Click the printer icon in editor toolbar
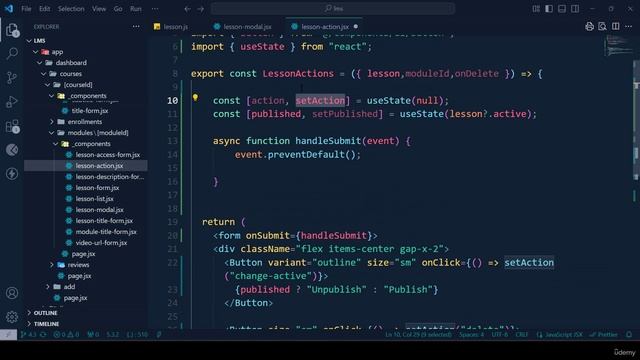Image resolution: width=640 pixels, height=360 pixels. [589, 27]
